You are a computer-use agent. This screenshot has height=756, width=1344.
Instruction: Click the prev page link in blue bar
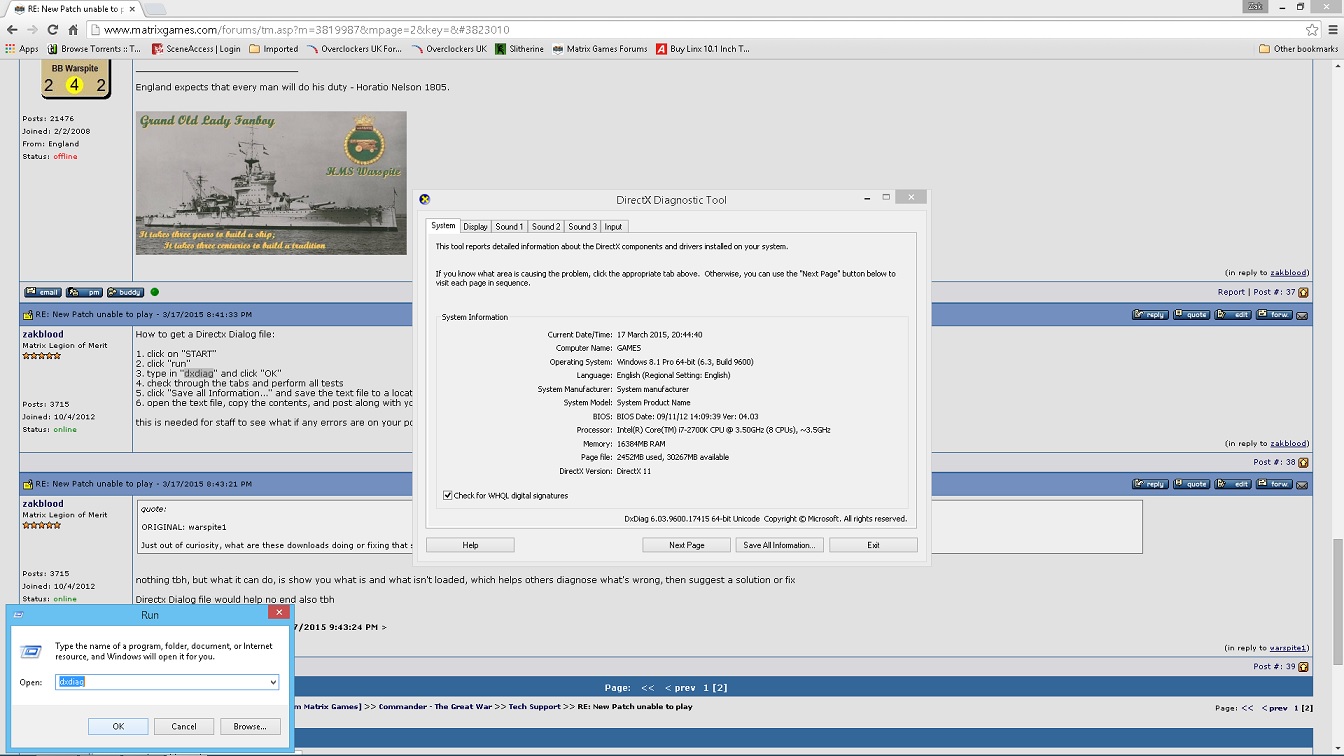(x=680, y=688)
